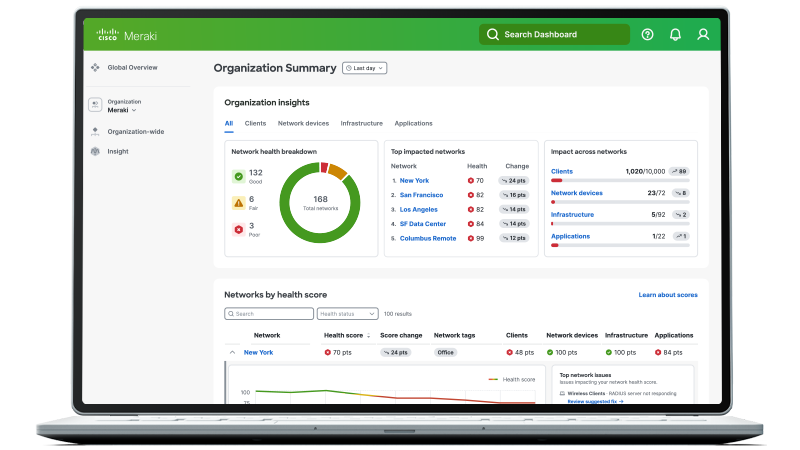Select the All insights tab
The height and width of the screenshot is (450, 800).
point(229,123)
